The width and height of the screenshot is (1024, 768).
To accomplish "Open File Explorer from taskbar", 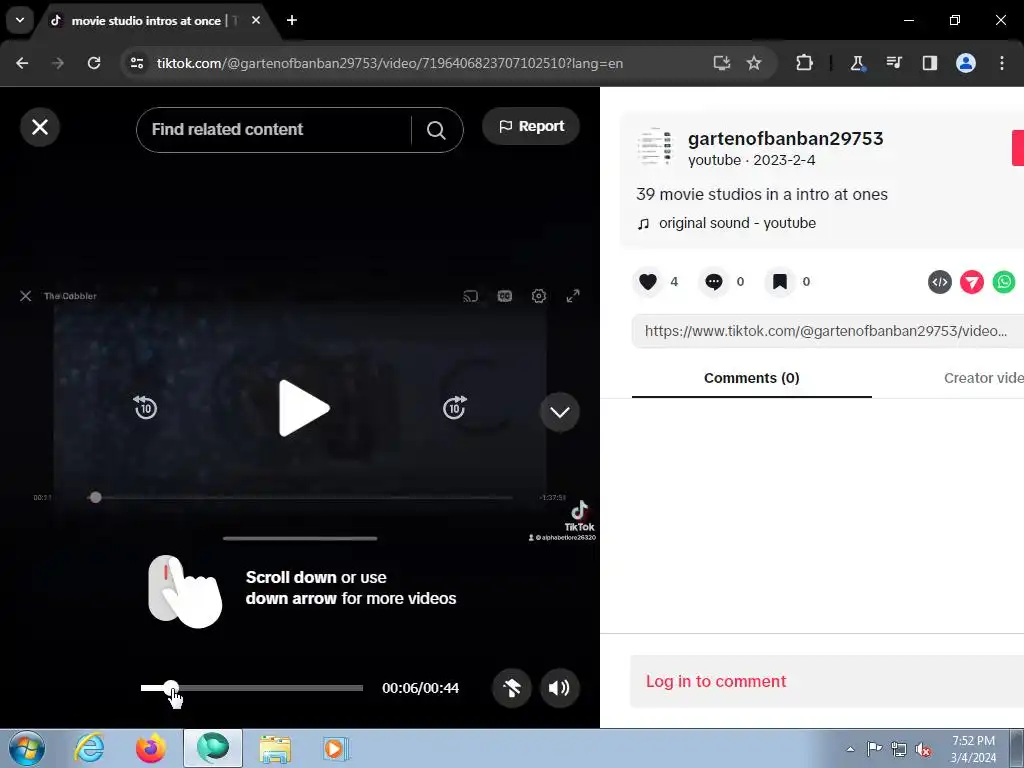I will 275,748.
